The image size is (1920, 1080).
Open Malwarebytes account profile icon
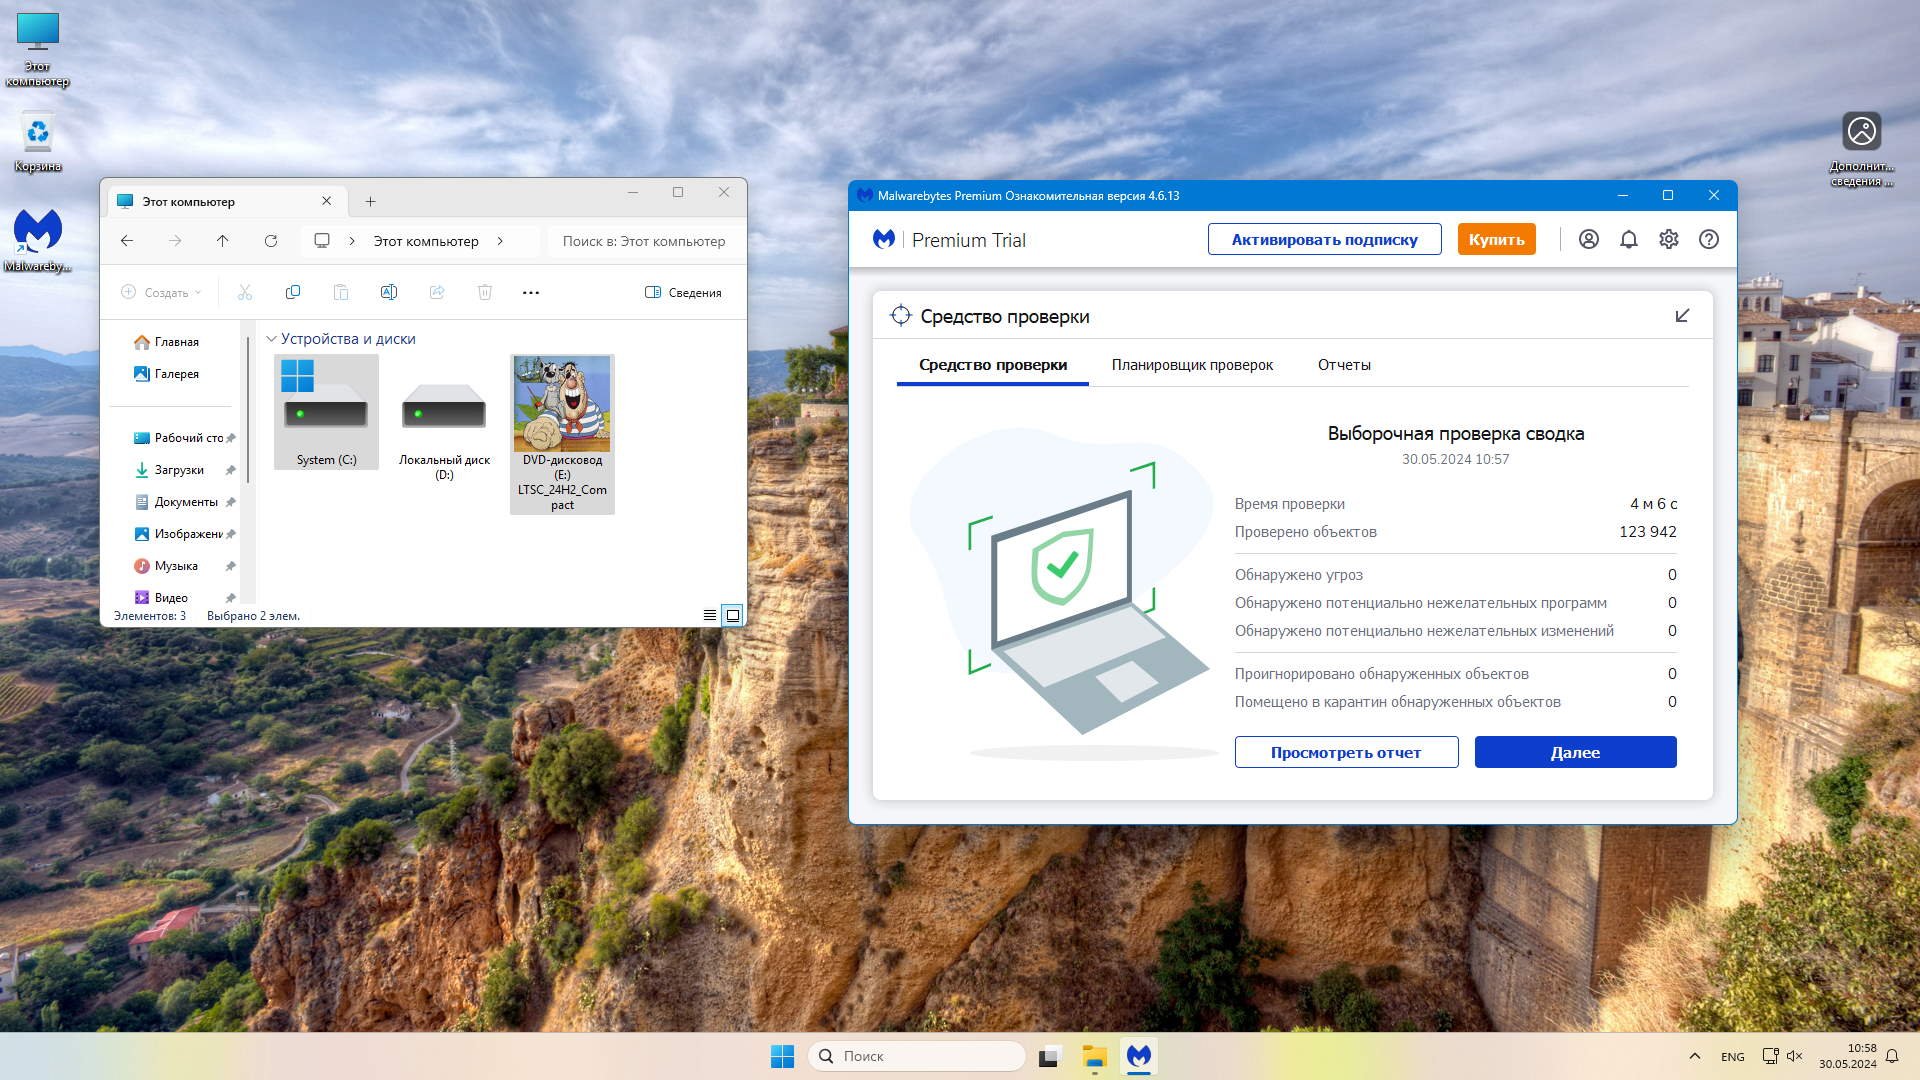[x=1588, y=239]
